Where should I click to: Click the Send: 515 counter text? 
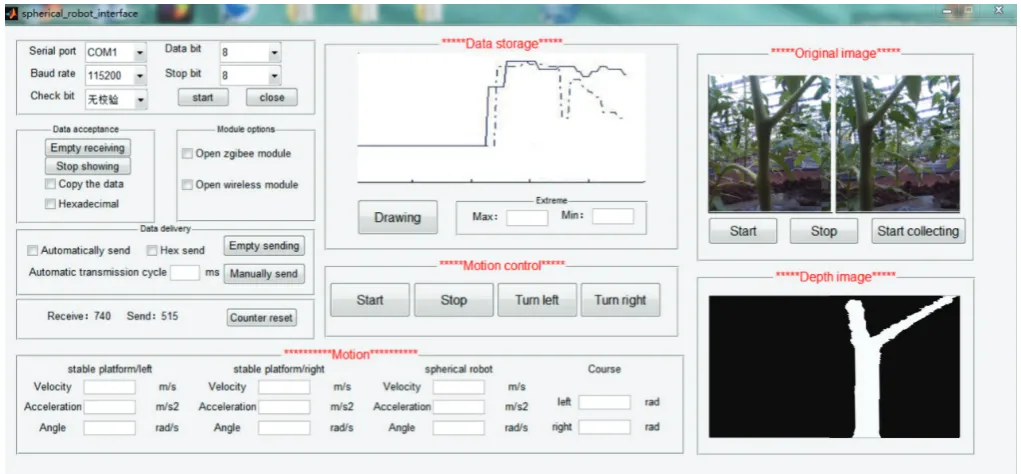coord(152,316)
